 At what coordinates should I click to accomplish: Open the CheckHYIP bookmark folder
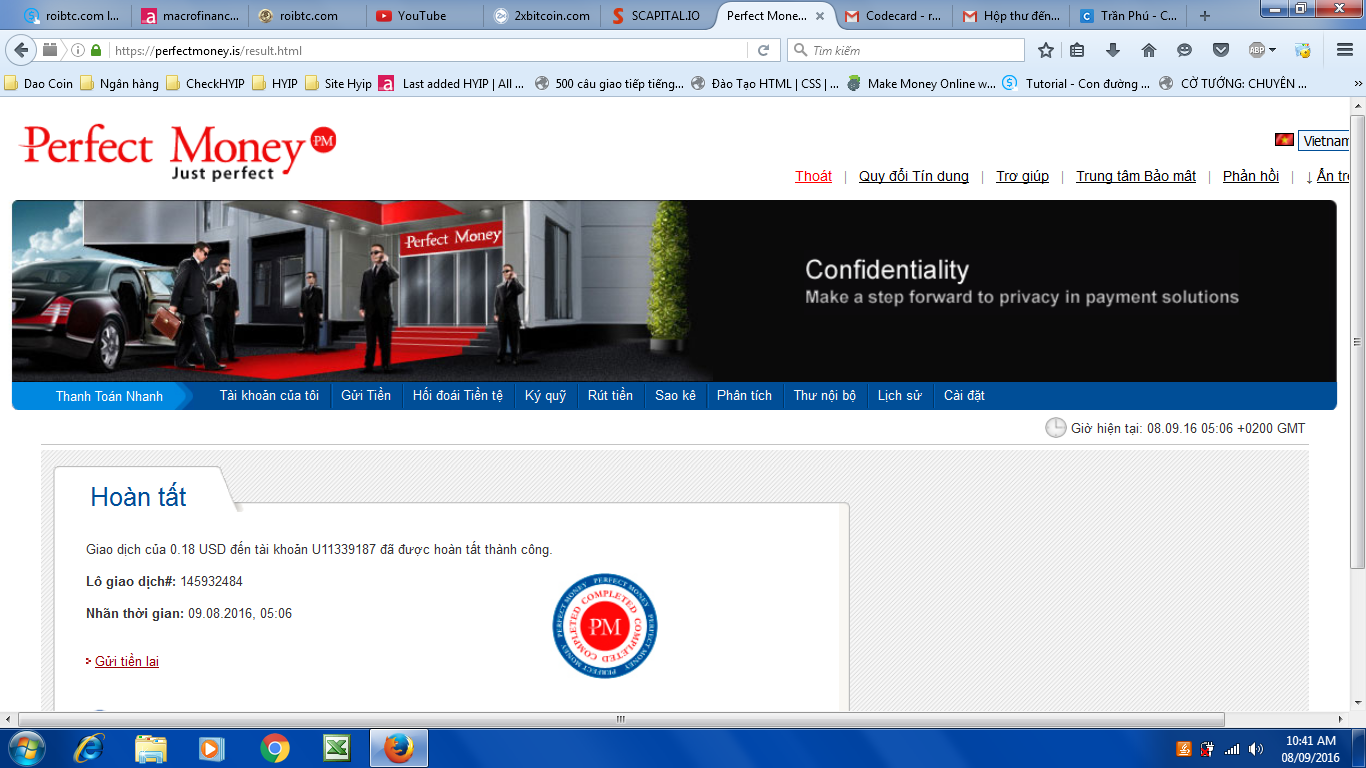click(x=205, y=84)
